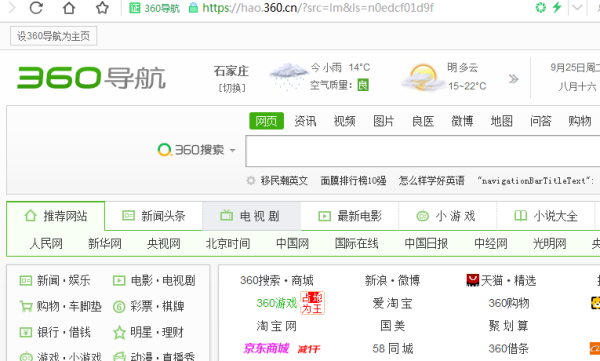Open 58同城 link
The width and height of the screenshot is (600, 361).
393,348
